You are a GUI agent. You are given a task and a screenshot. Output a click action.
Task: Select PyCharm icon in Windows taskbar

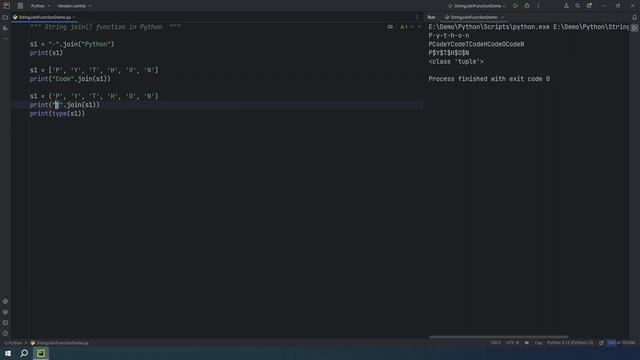pos(41,353)
